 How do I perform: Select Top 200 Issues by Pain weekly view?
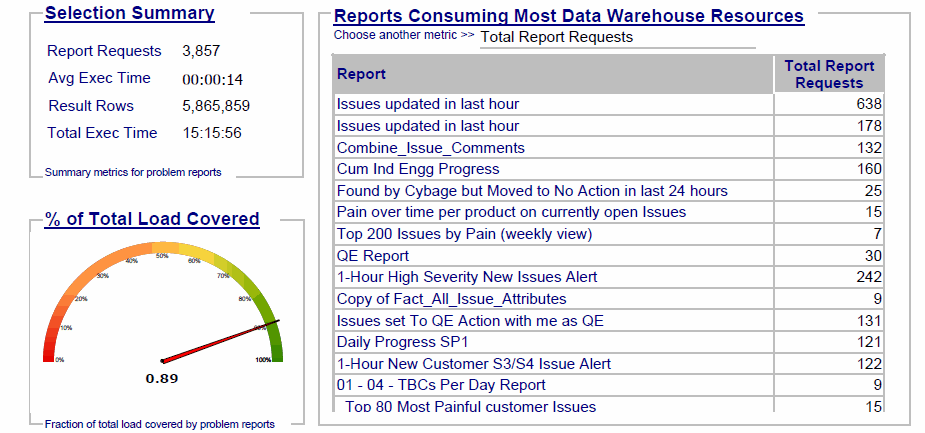(464, 234)
